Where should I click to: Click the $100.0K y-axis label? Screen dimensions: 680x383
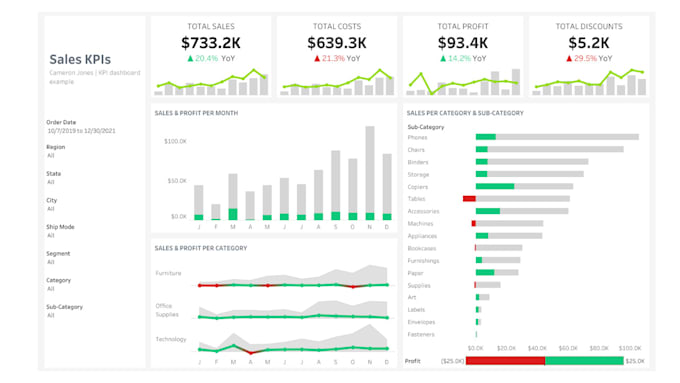pos(175,141)
